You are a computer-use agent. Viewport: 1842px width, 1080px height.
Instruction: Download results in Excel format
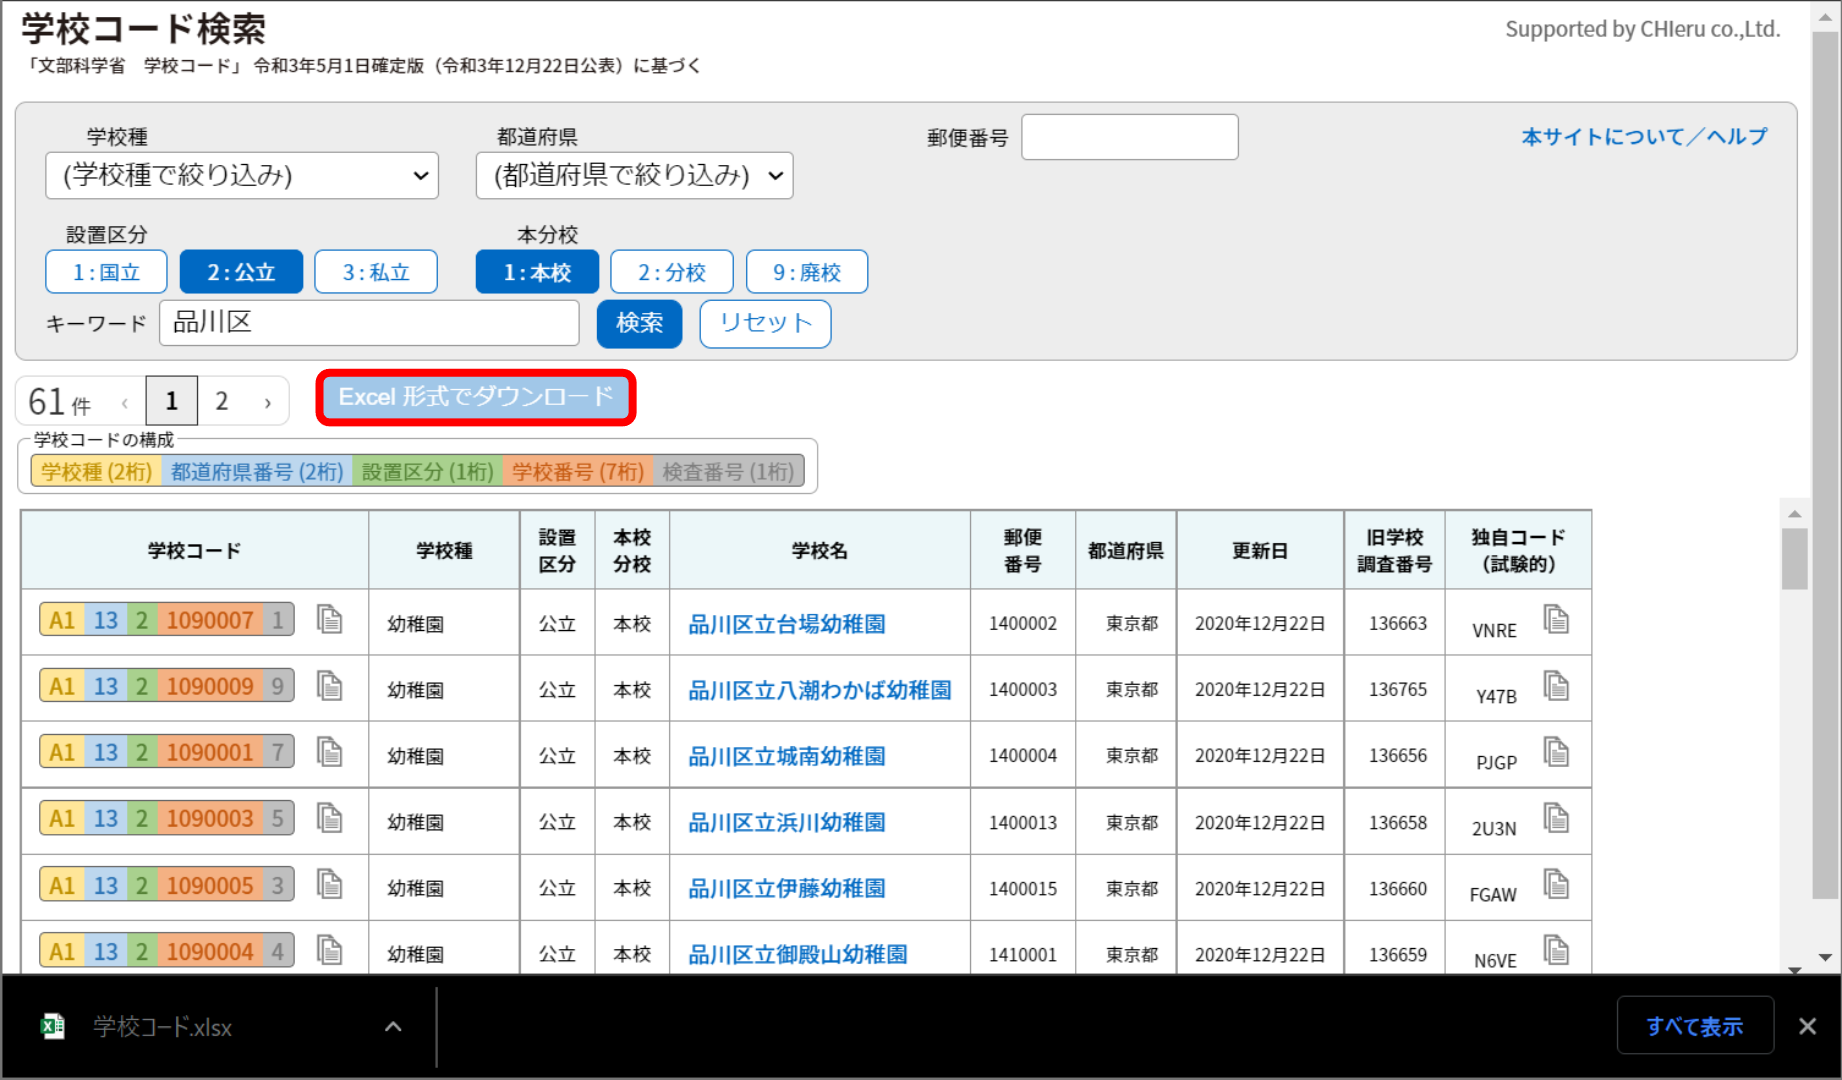pos(476,397)
